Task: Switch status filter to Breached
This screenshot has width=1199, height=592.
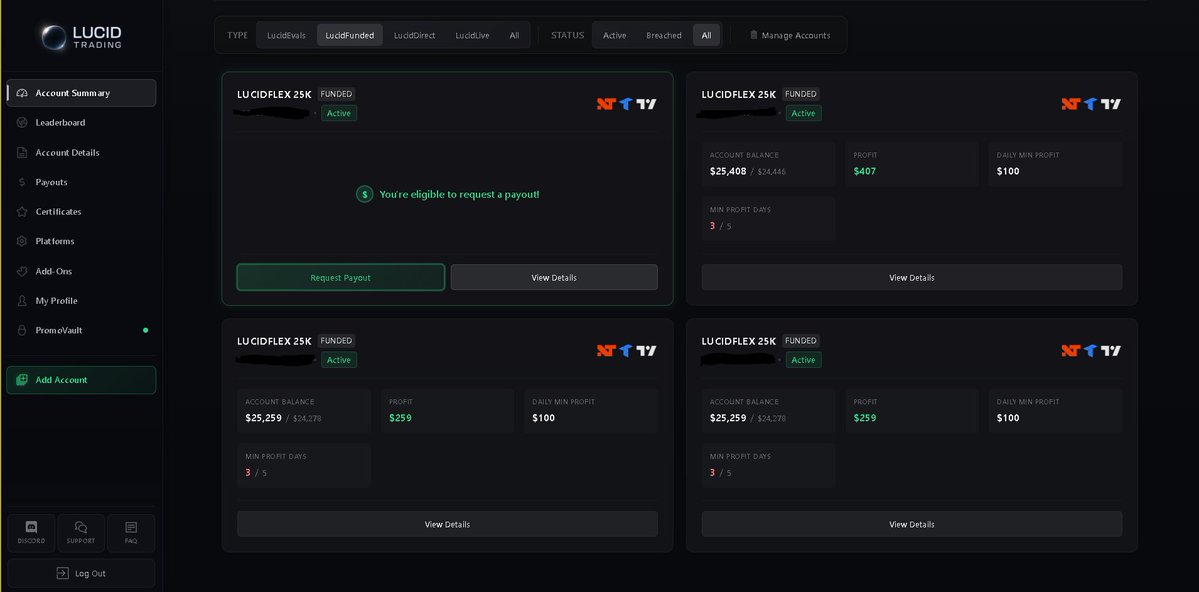Action: pyautogui.click(x=662, y=34)
